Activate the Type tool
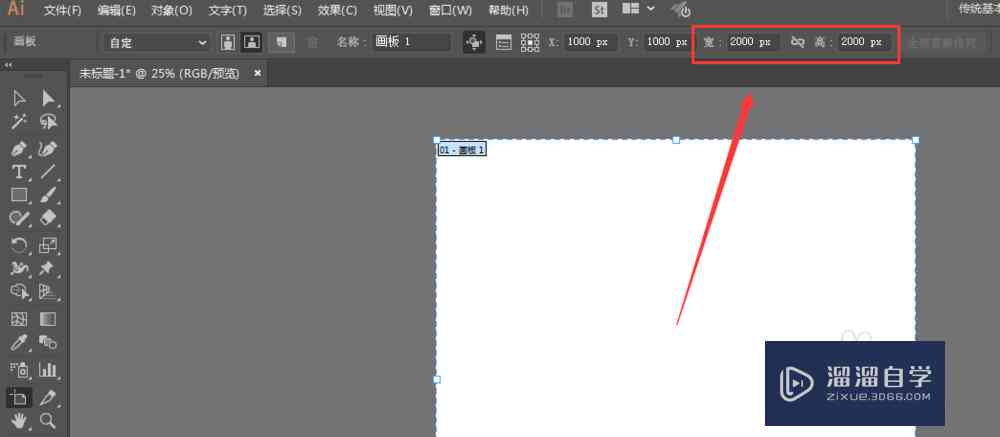1000x437 pixels. pos(19,172)
